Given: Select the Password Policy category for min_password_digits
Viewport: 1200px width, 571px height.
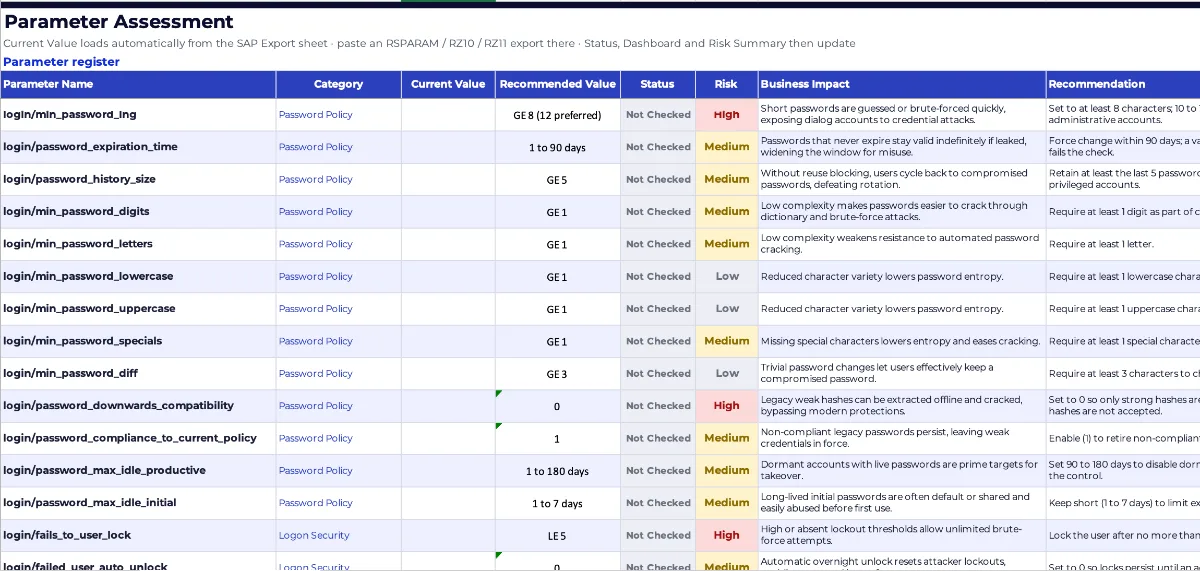Looking at the screenshot, I should [339, 212].
